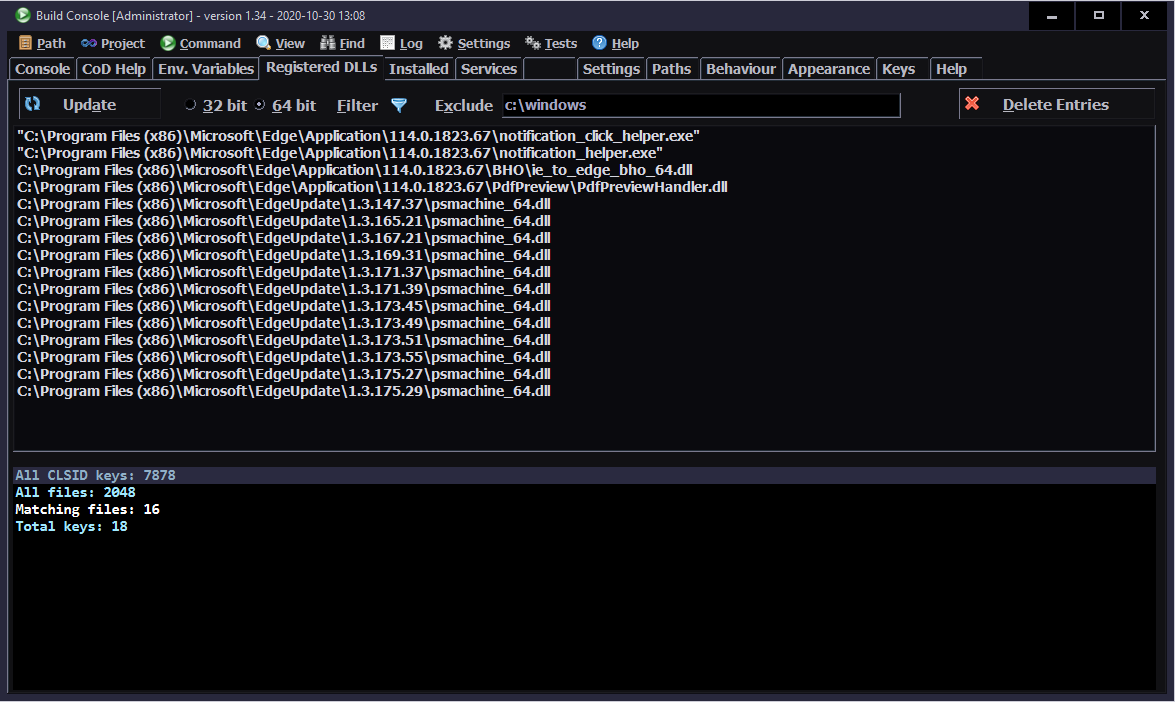Click the View magnifier icon
This screenshot has width=1175, height=702.
coord(263,43)
